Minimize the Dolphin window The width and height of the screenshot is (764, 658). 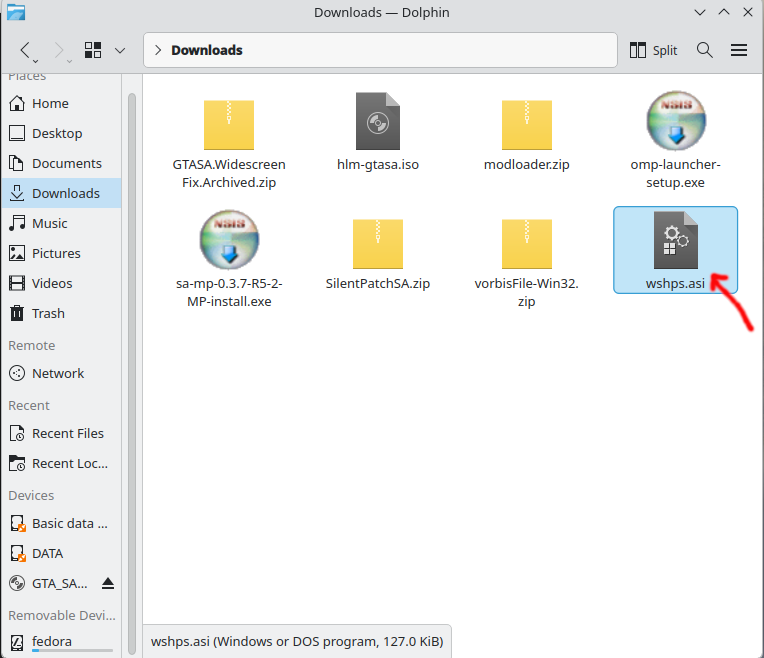(x=700, y=12)
